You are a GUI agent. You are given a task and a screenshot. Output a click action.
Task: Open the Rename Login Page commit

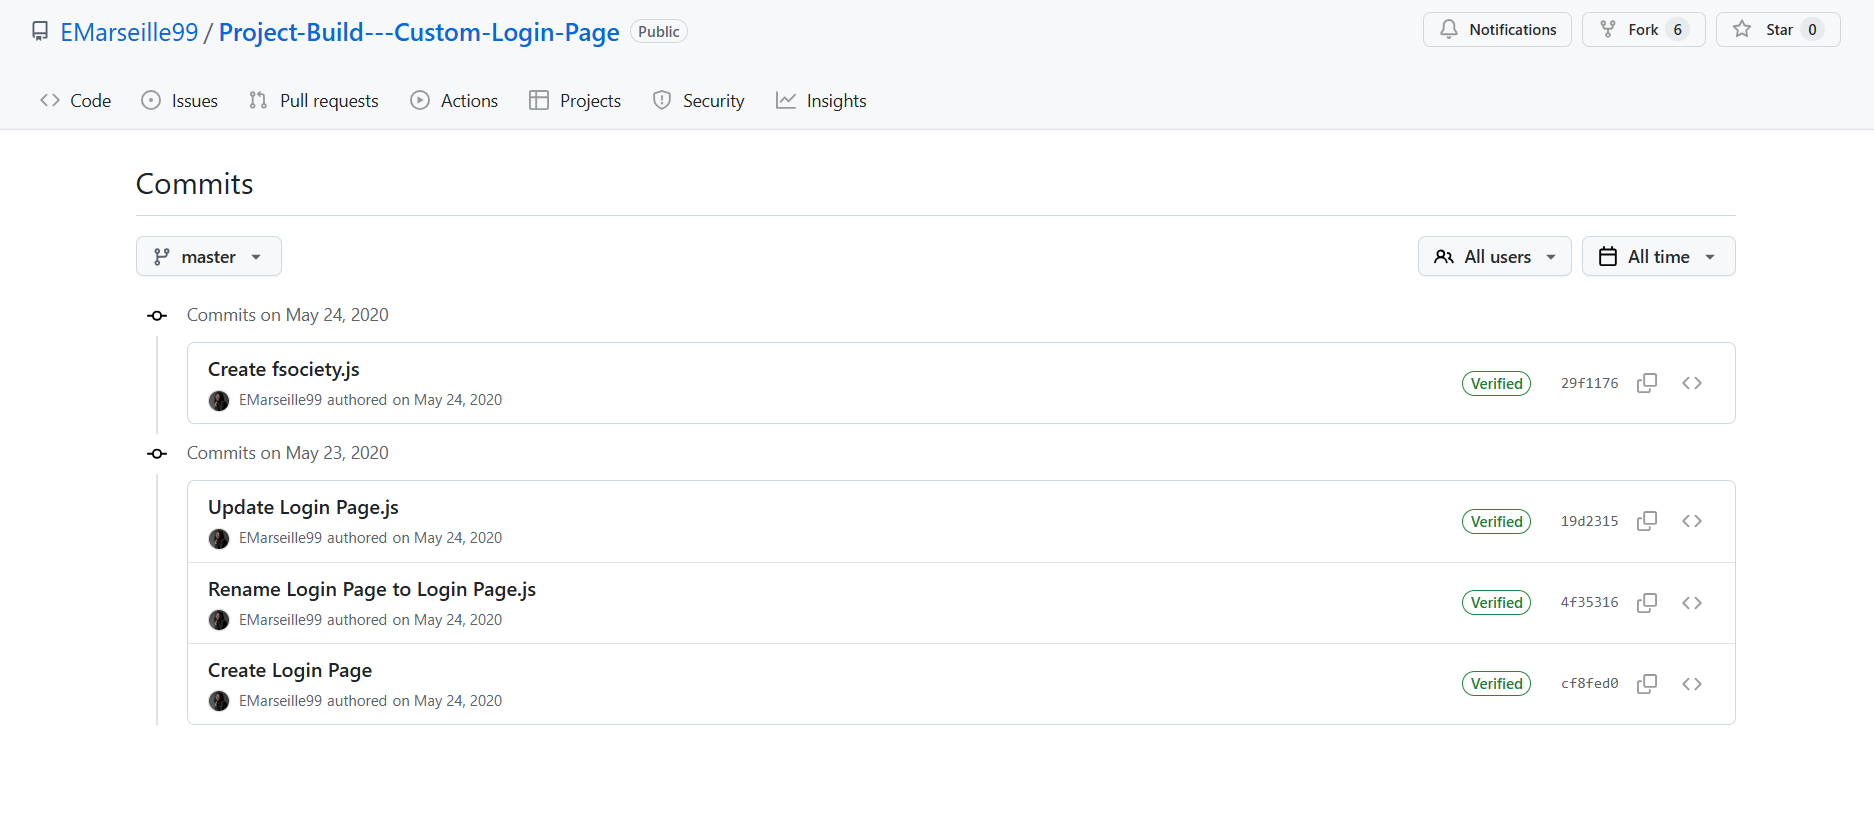[x=372, y=590]
